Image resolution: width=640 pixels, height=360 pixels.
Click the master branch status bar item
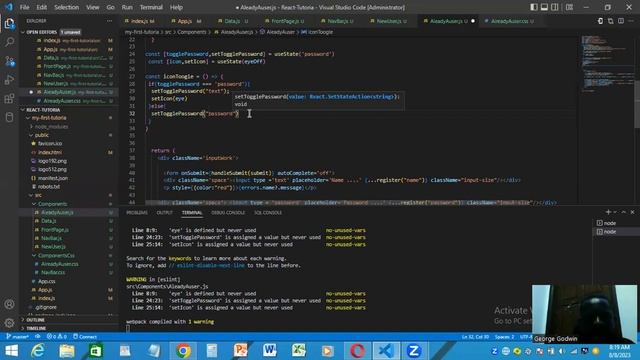click(18, 337)
